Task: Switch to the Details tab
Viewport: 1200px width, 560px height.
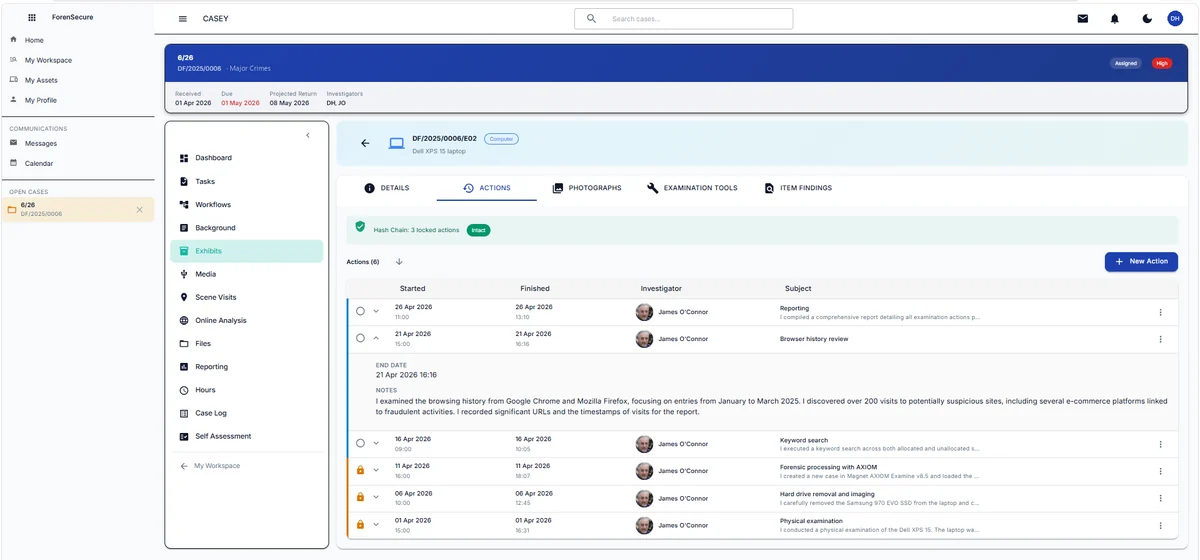Action: [386, 188]
